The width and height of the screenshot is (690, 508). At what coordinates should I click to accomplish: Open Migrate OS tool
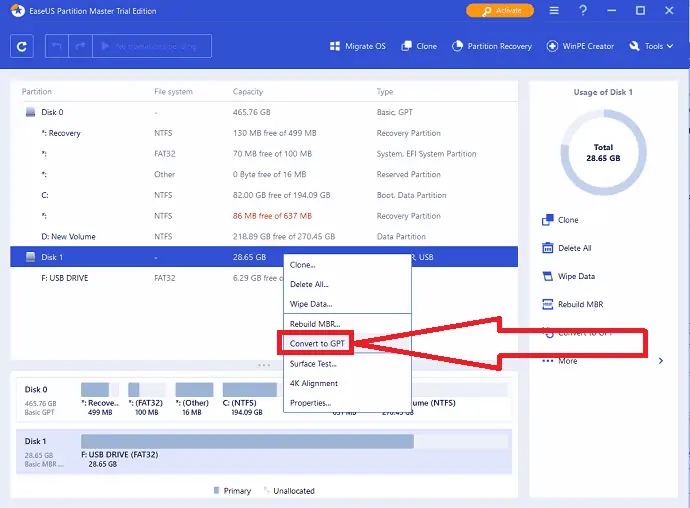point(358,46)
